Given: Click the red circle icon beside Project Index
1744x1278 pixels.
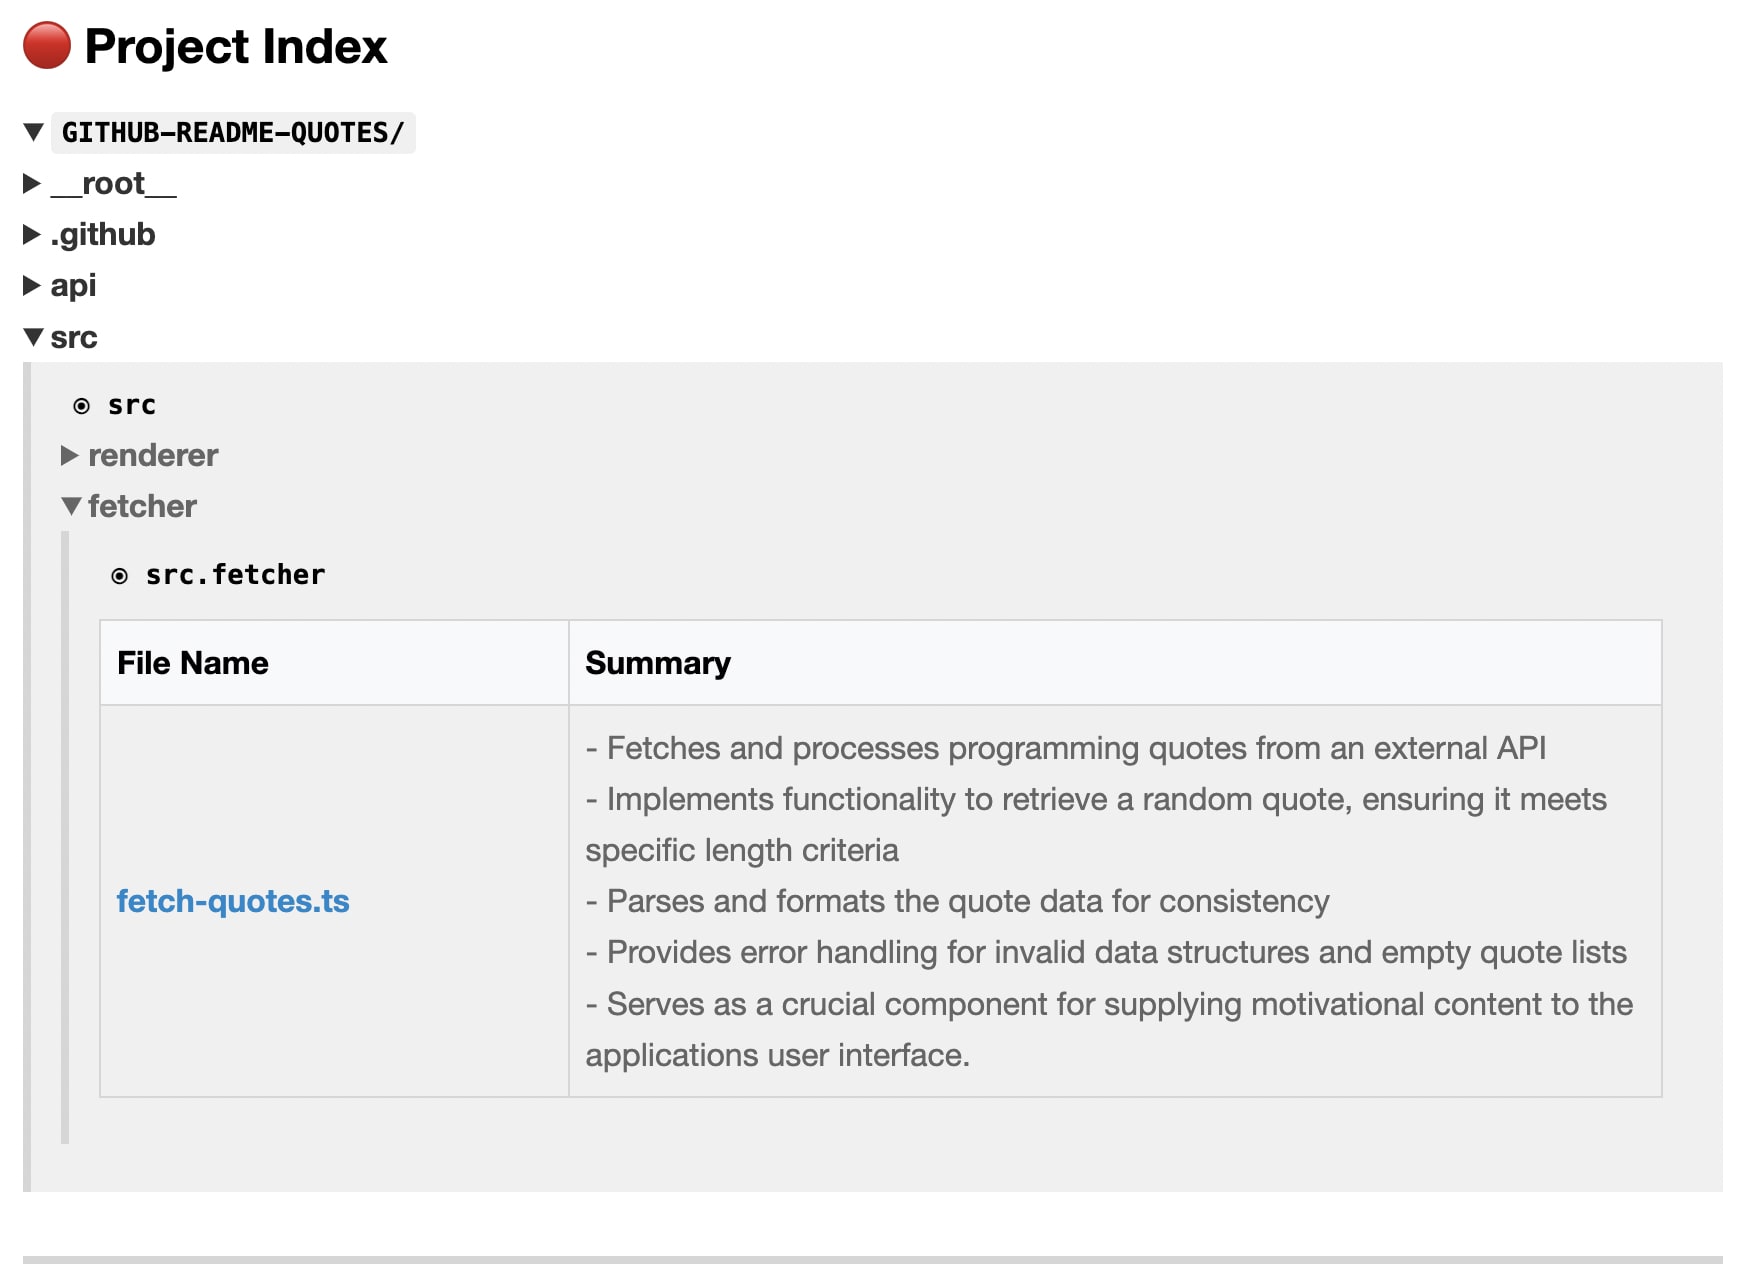Looking at the screenshot, I should tap(47, 46).
